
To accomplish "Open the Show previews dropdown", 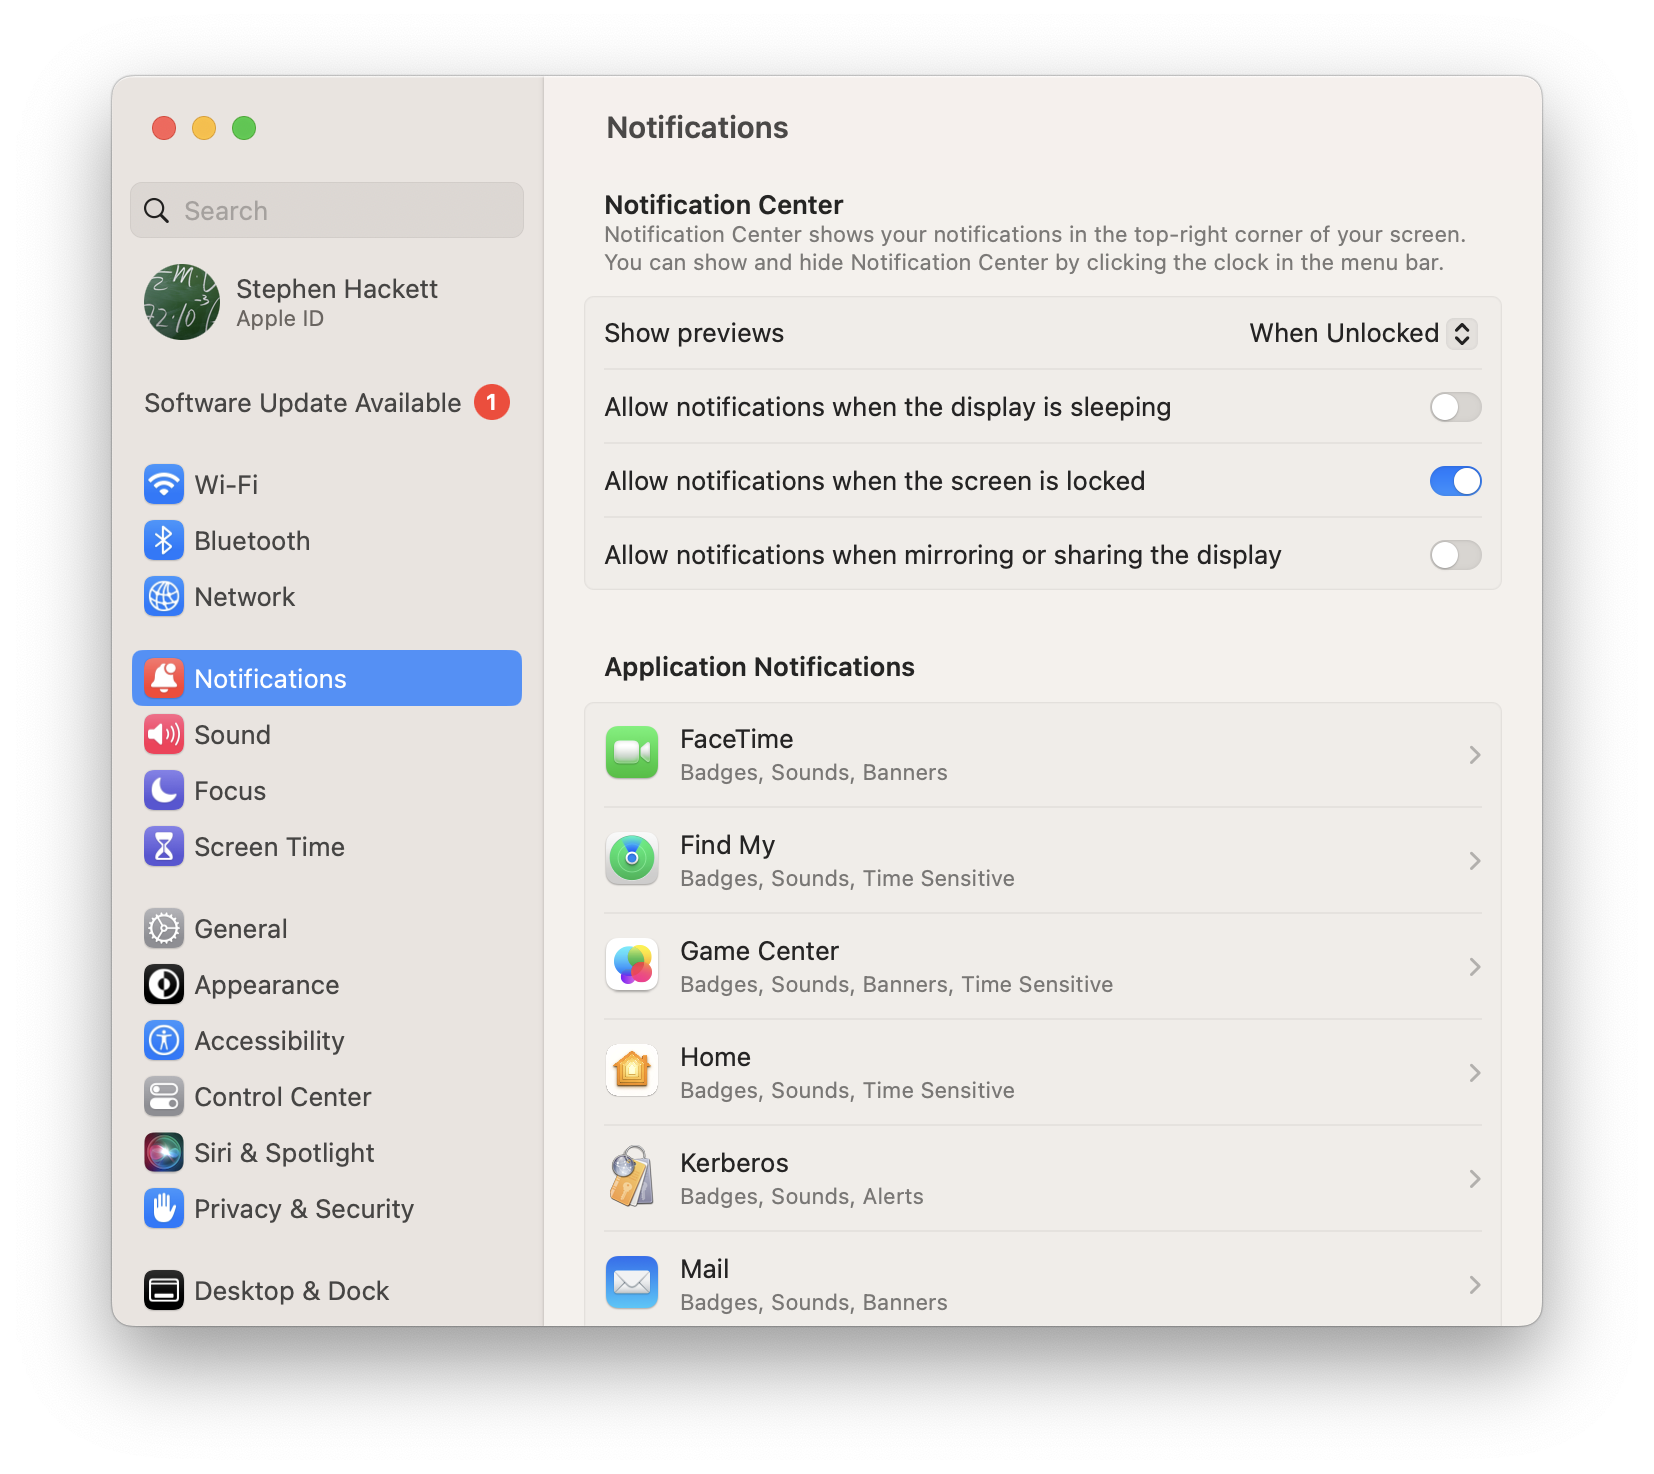I will 1362,333.
